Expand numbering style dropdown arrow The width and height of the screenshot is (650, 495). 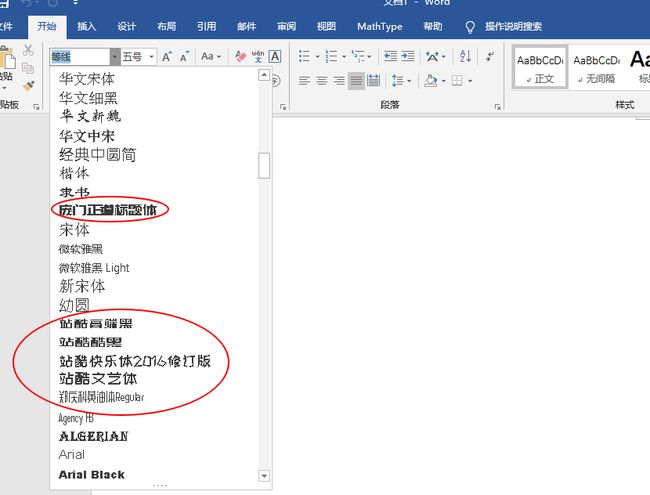[344, 56]
